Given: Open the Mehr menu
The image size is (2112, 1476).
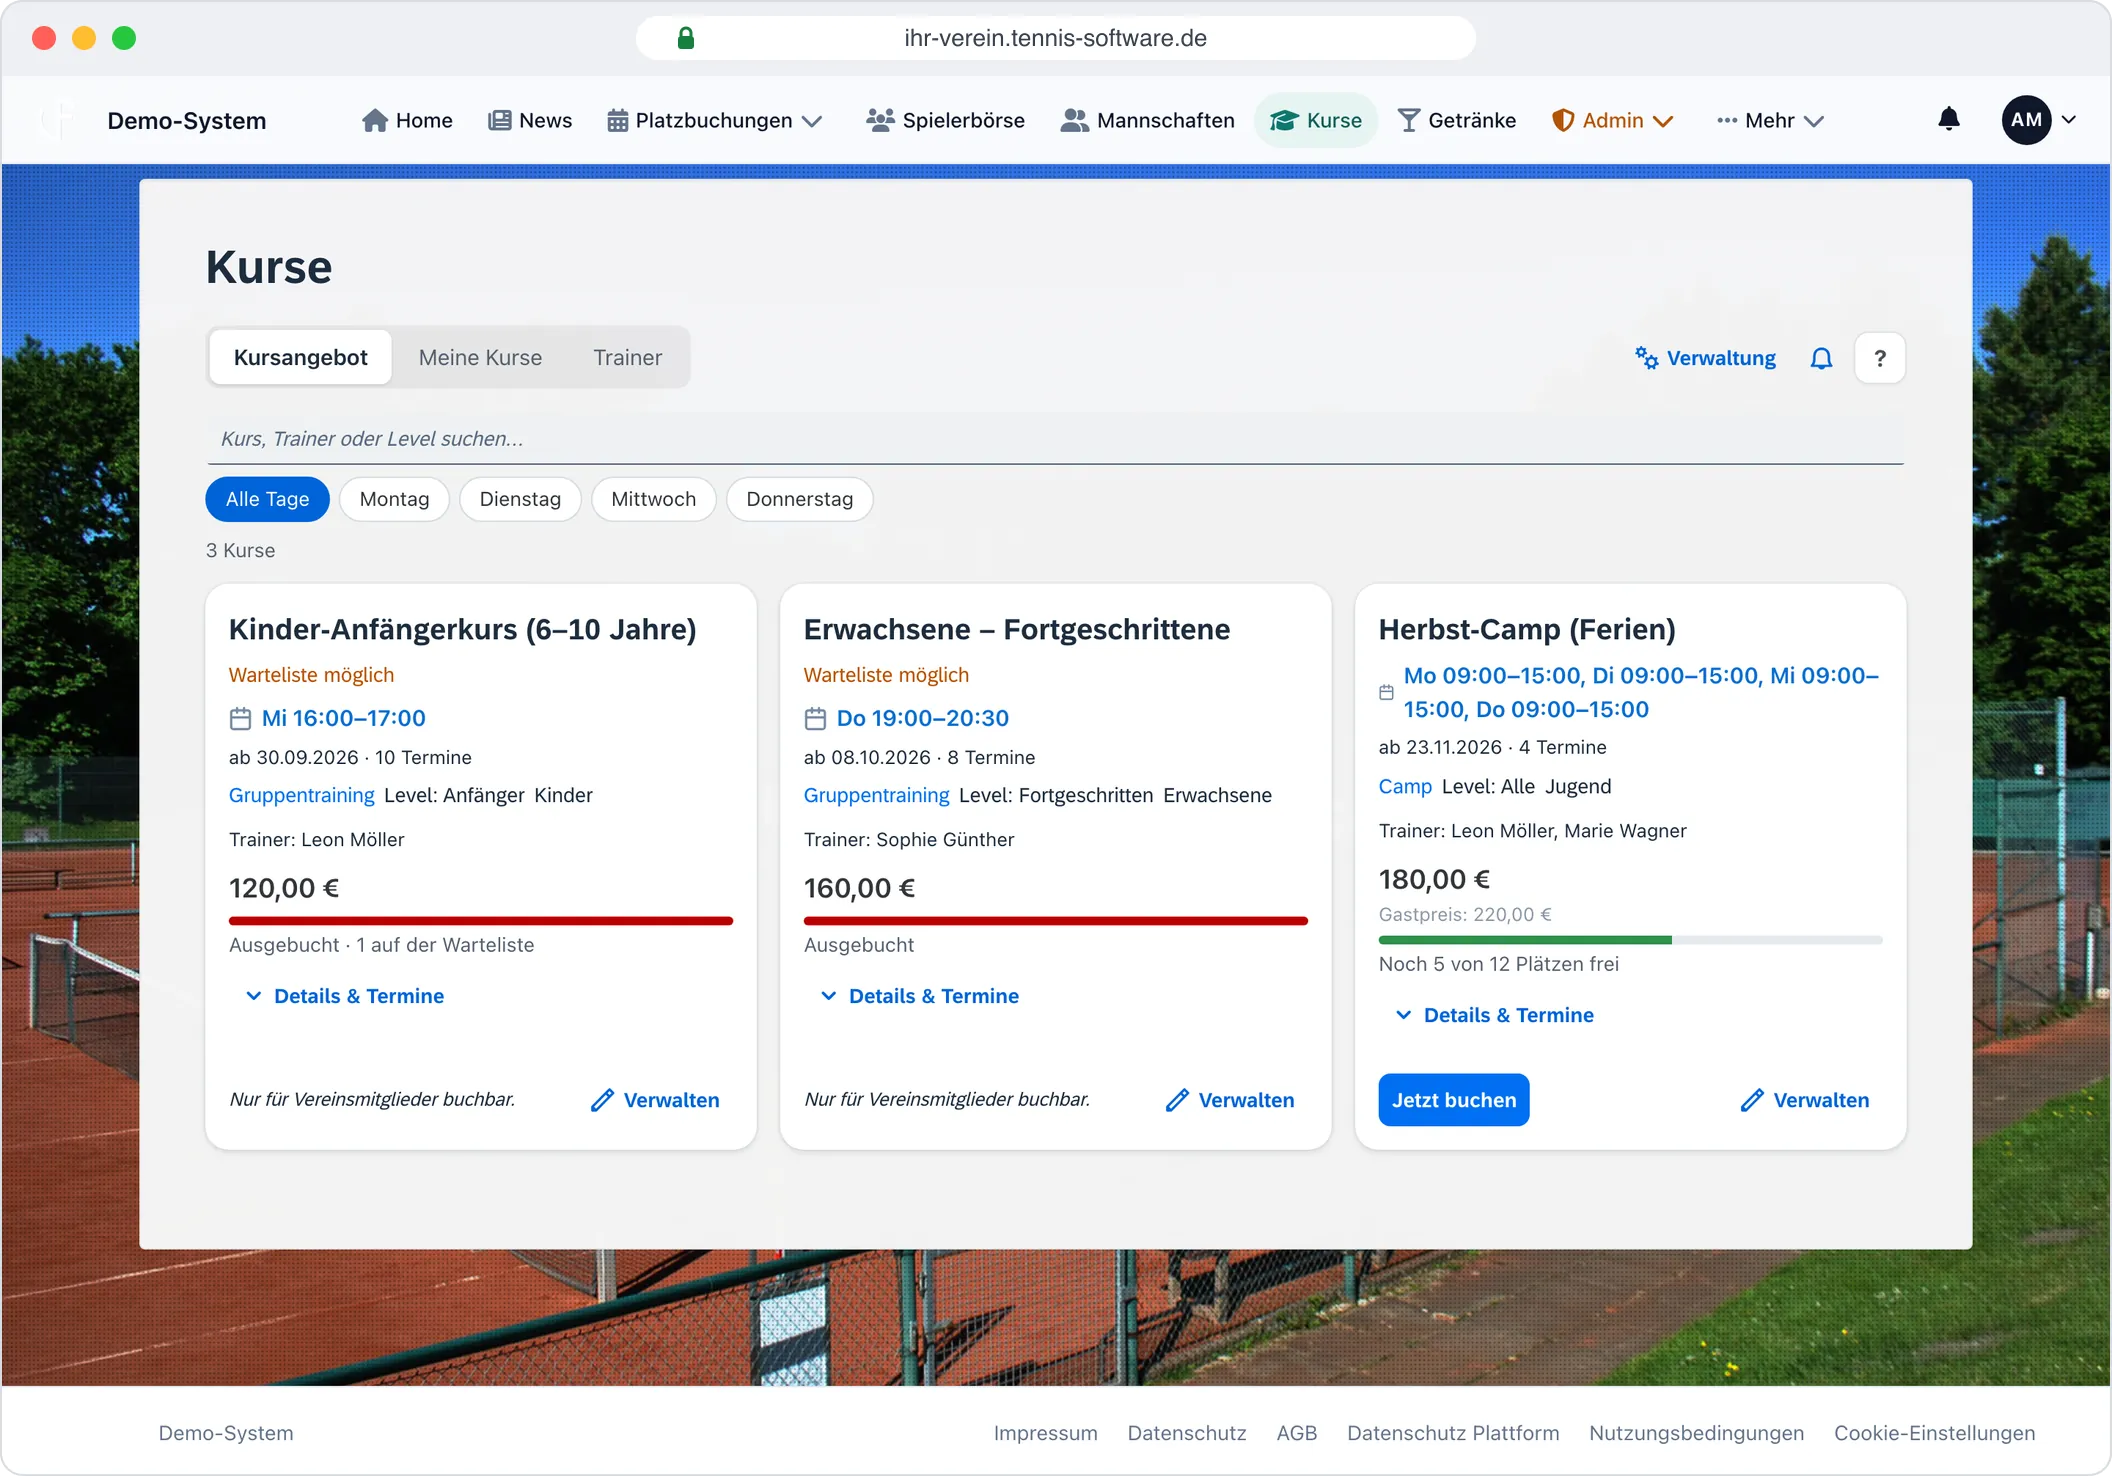Looking at the screenshot, I should tap(1770, 120).
